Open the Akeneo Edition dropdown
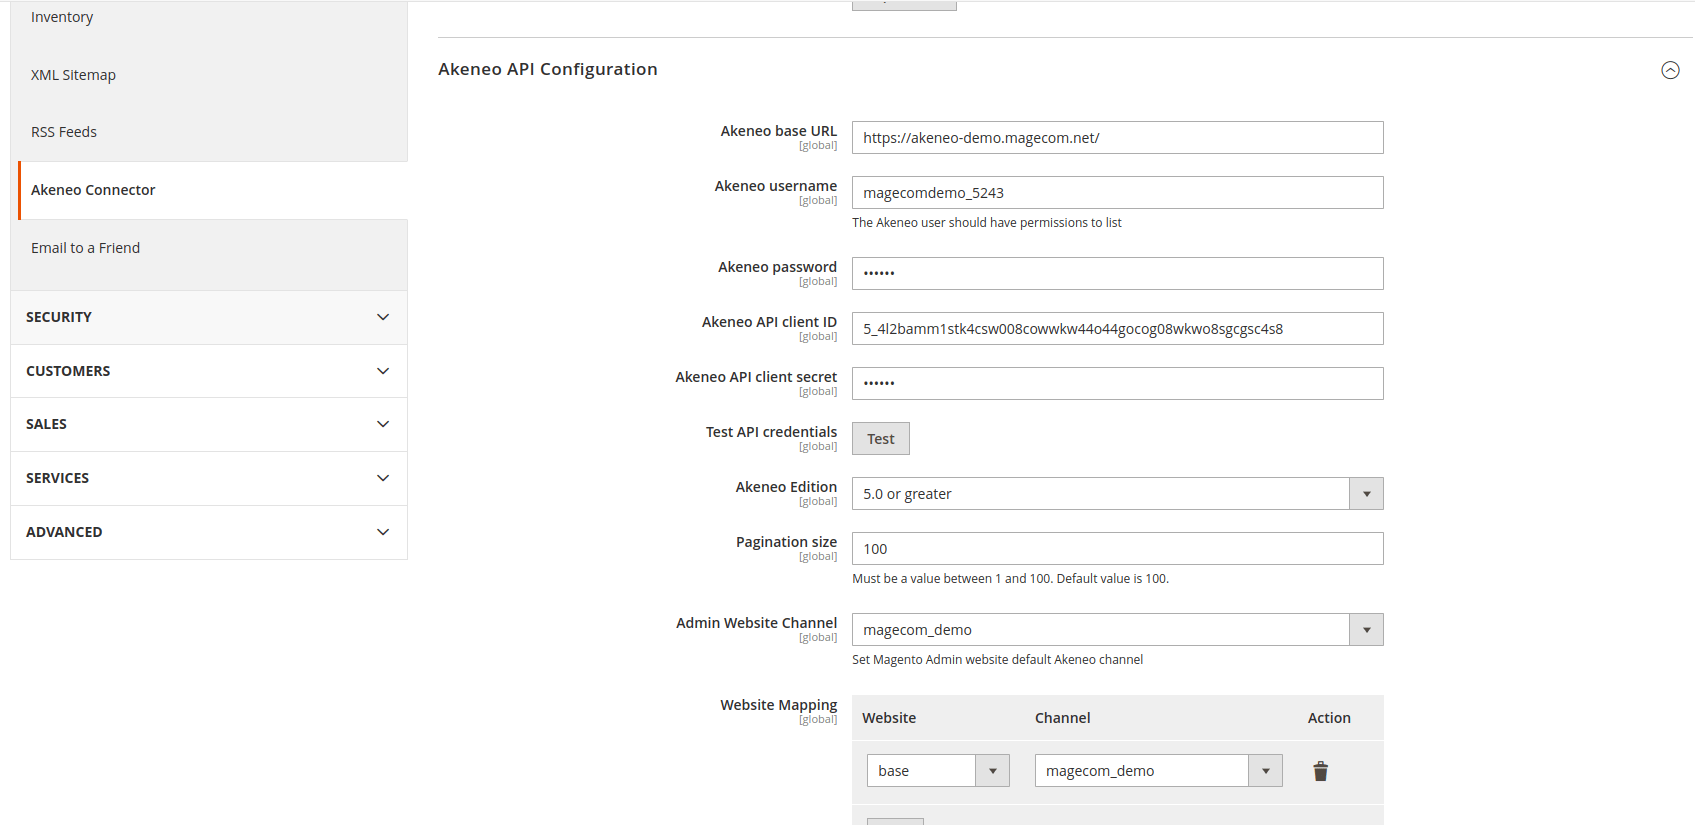Screen dimensions: 1695x825 click(1117, 494)
